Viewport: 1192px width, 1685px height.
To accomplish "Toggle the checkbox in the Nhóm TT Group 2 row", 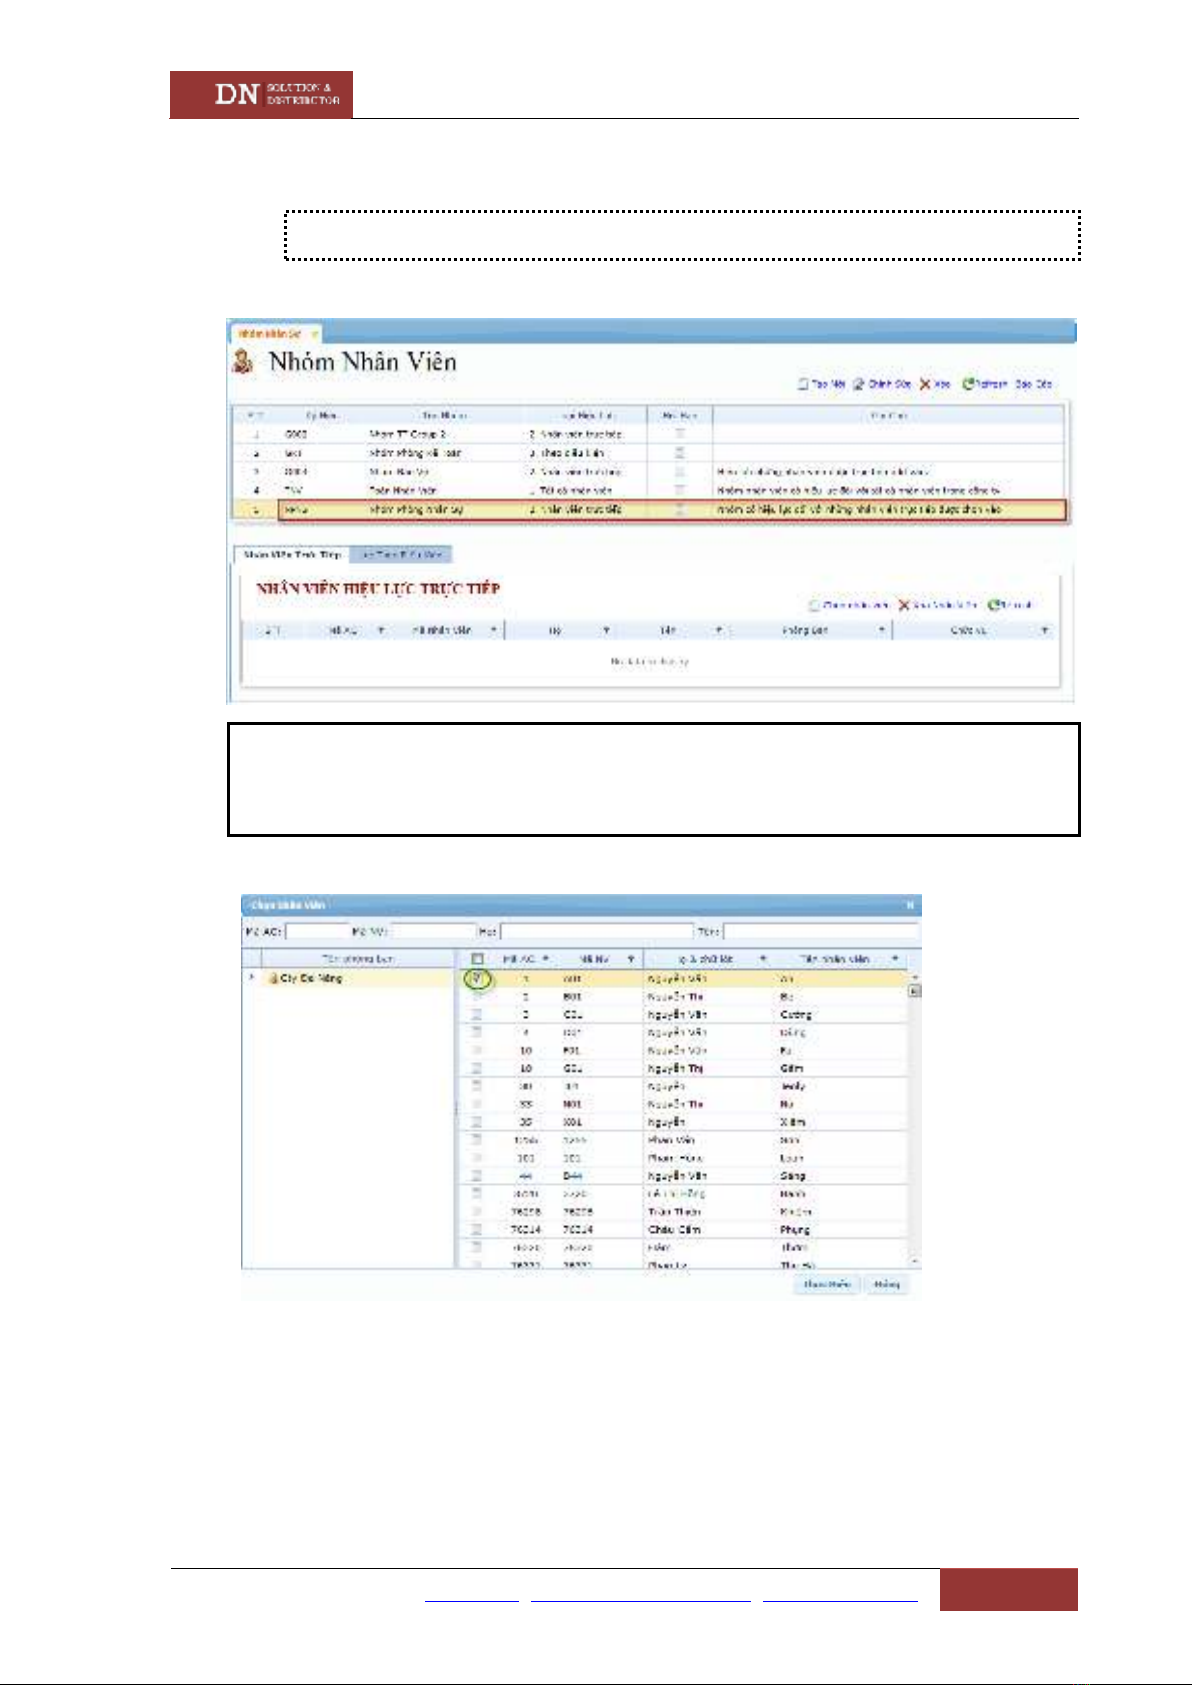I will tap(680, 434).
